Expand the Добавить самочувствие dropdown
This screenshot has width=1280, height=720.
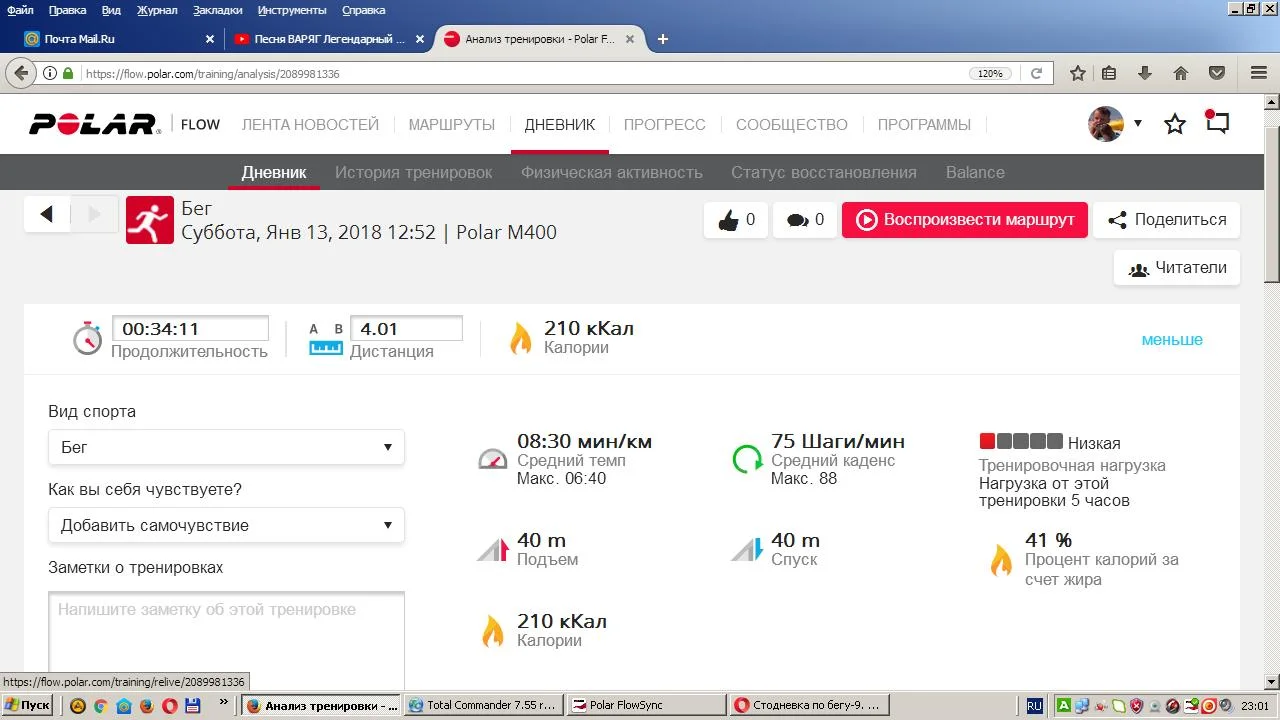[226, 525]
